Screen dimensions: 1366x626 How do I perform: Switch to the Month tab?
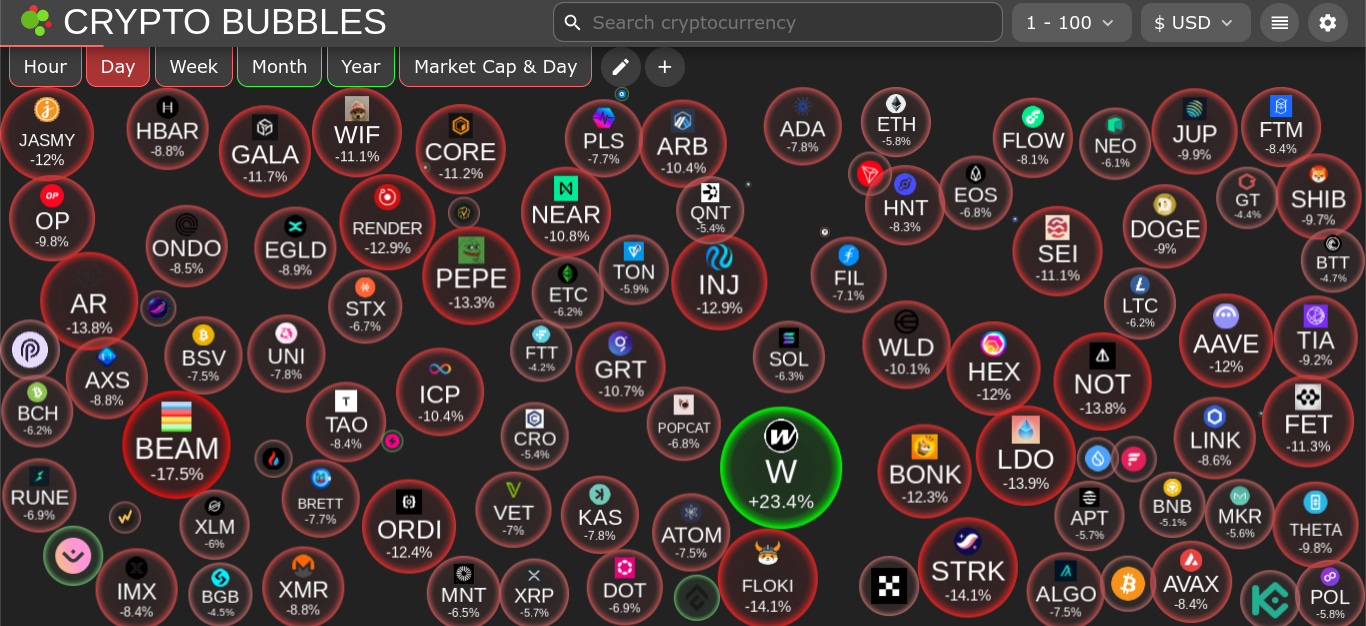[280, 67]
